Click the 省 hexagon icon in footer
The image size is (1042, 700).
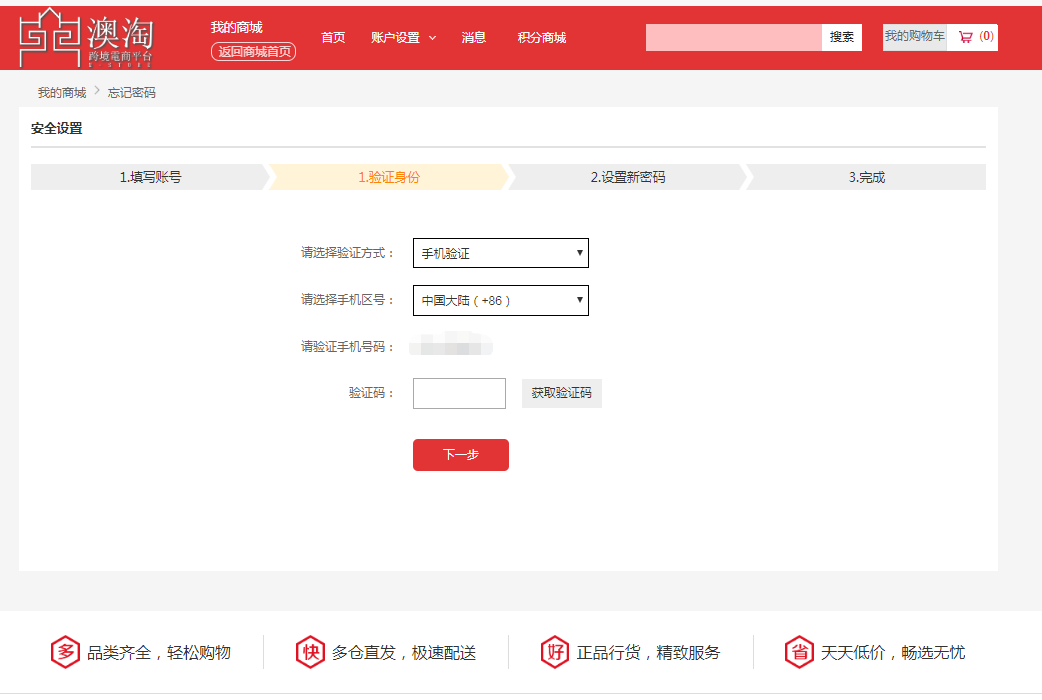[799, 652]
